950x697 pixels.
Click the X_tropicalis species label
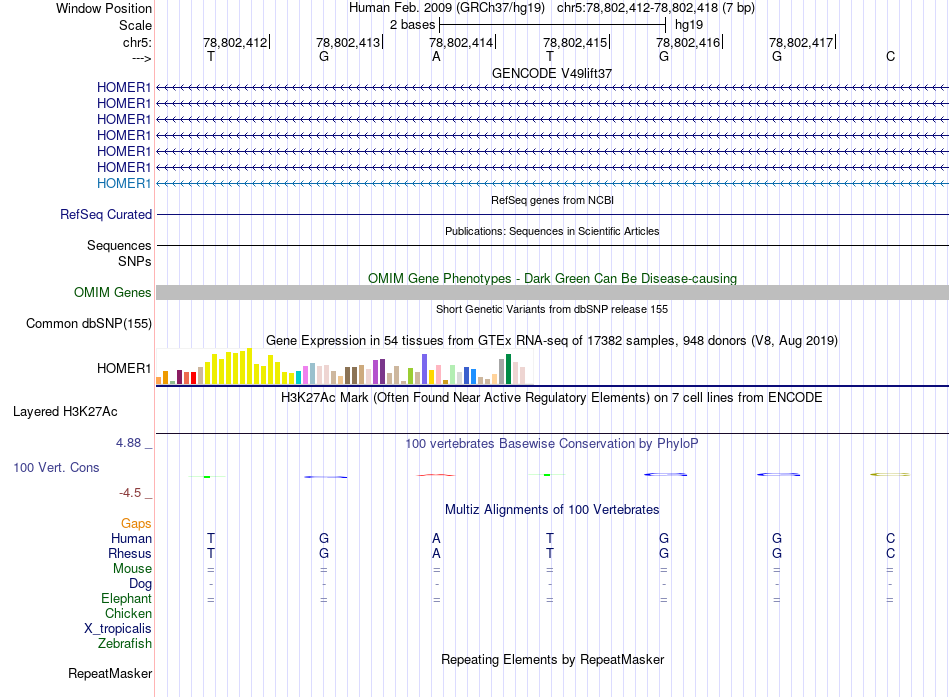coord(118,629)
